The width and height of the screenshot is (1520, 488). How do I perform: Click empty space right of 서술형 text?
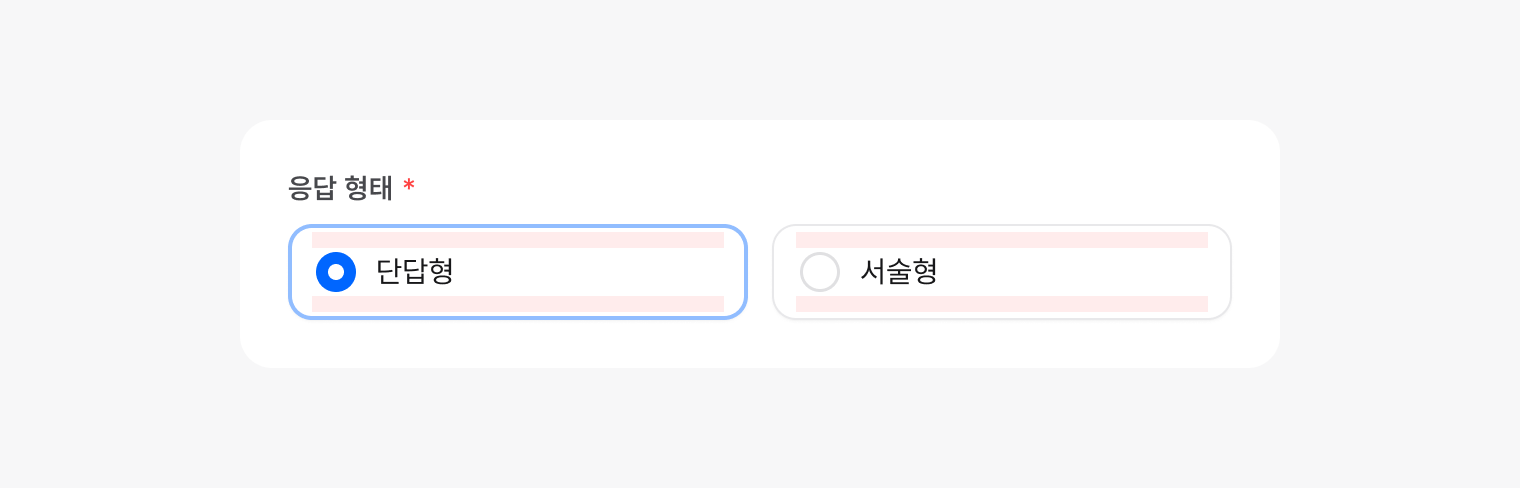1080,272
